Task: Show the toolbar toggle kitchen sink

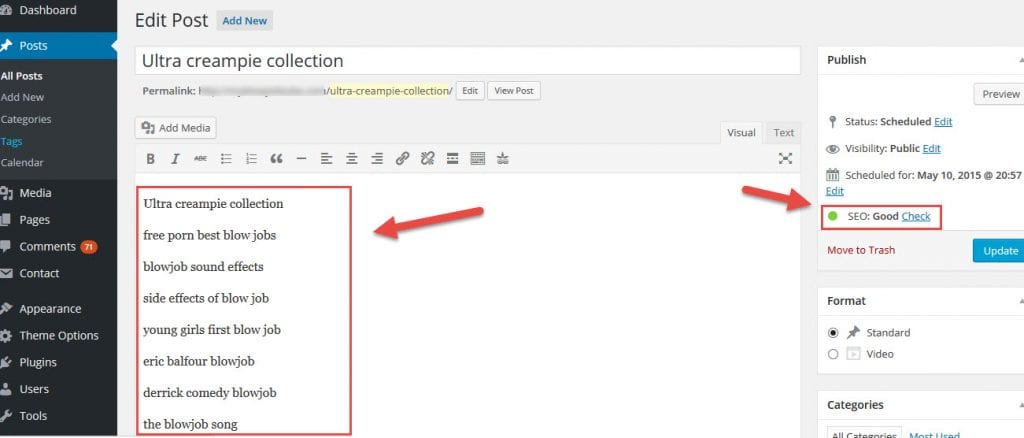Action: tap(477, 158)
